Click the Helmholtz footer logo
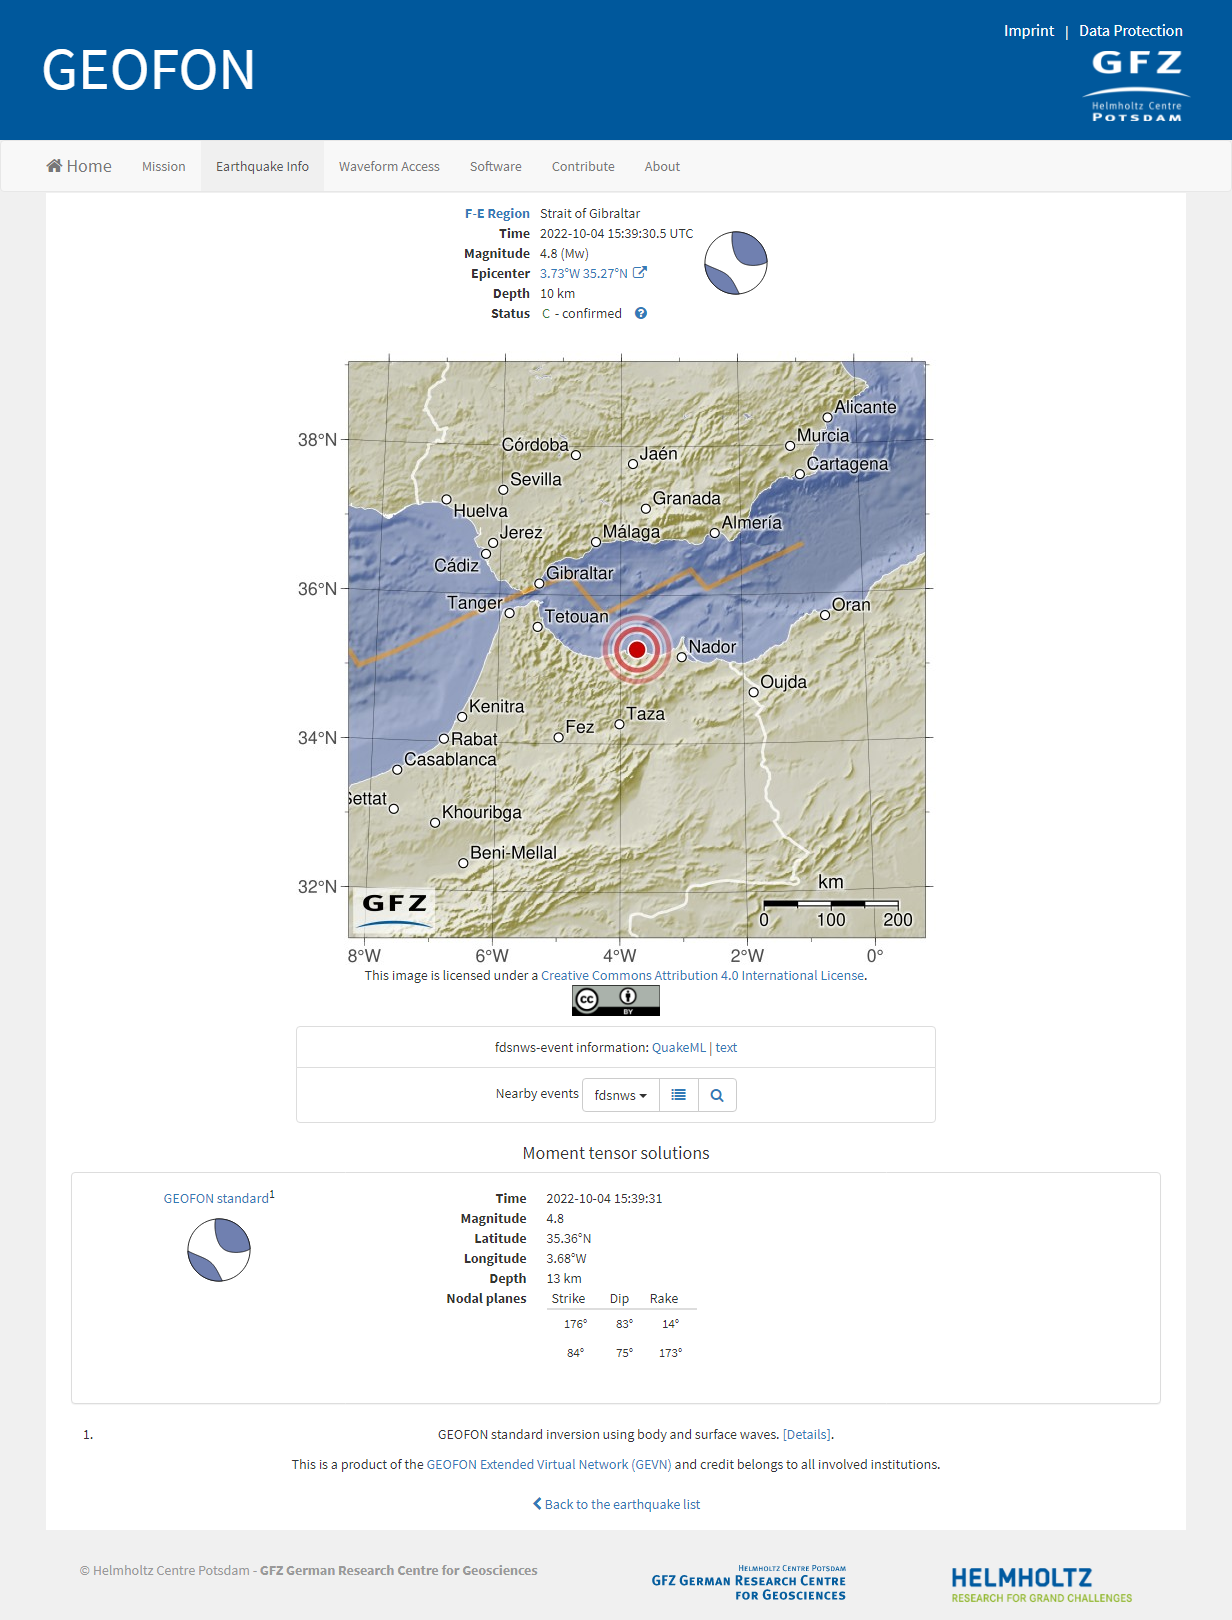1232x1620 pixels. coord(1042,1584)
